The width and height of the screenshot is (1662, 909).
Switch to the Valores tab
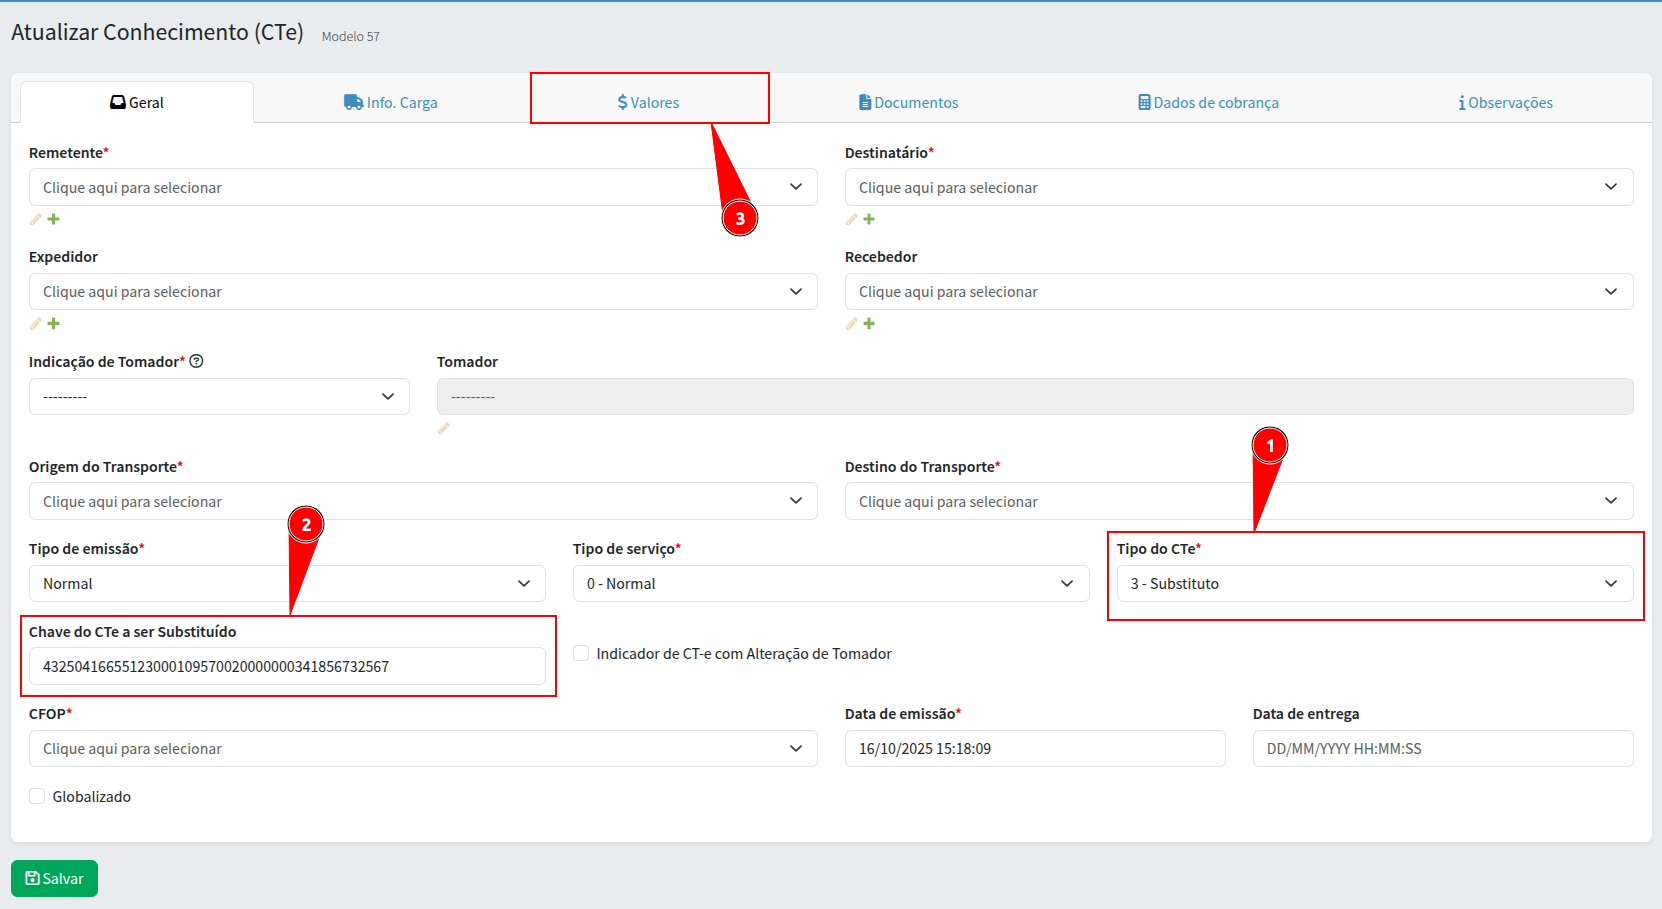pos(649,102)
